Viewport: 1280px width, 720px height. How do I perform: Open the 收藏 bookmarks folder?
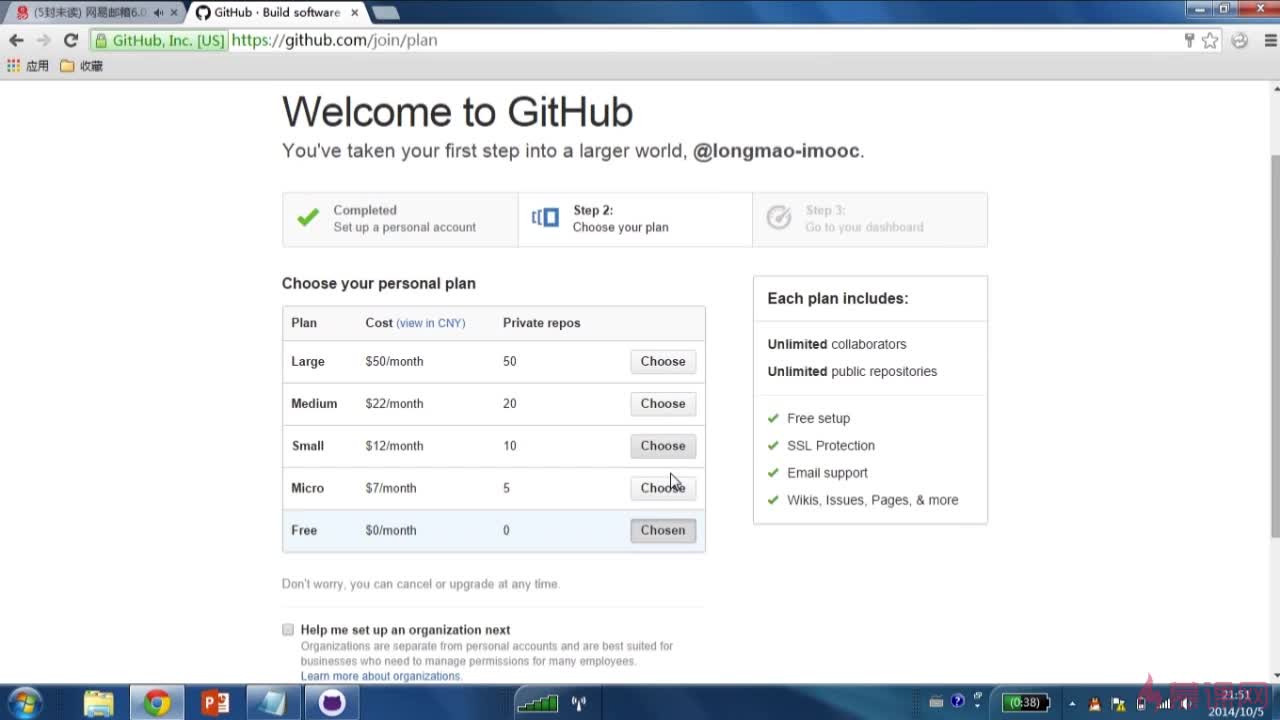pyautogui.click(x=81, y=66)
